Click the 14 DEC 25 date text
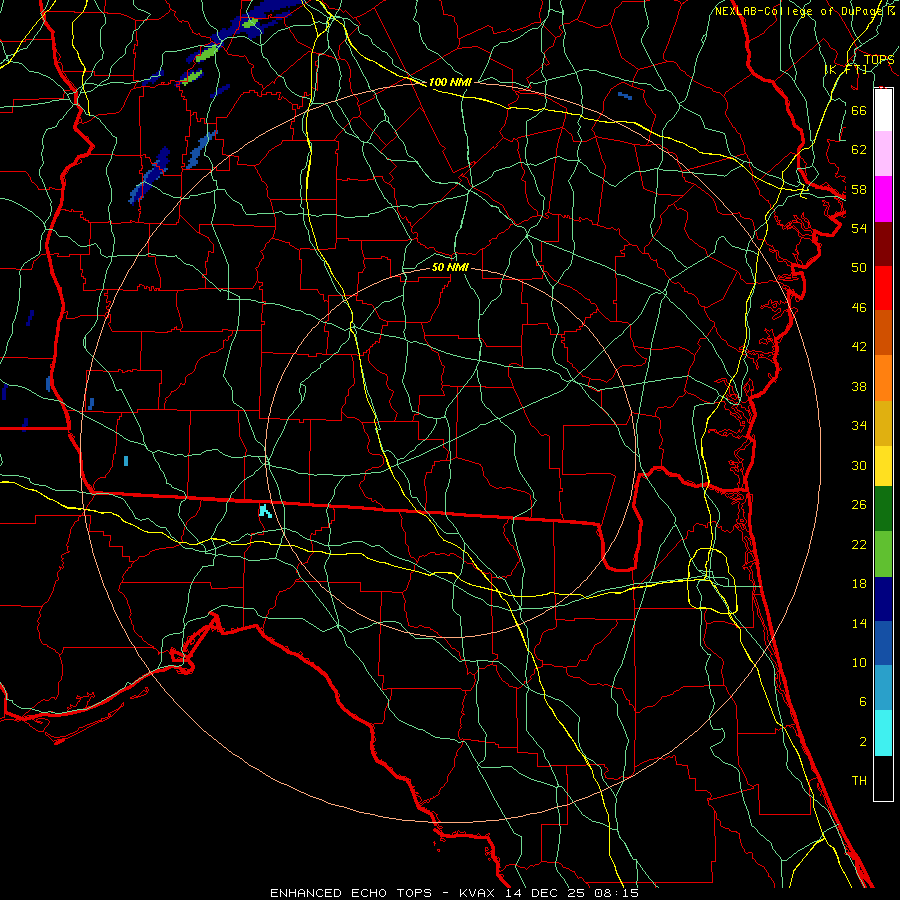The width and height of the screenshot is (900, 900). 547,893
